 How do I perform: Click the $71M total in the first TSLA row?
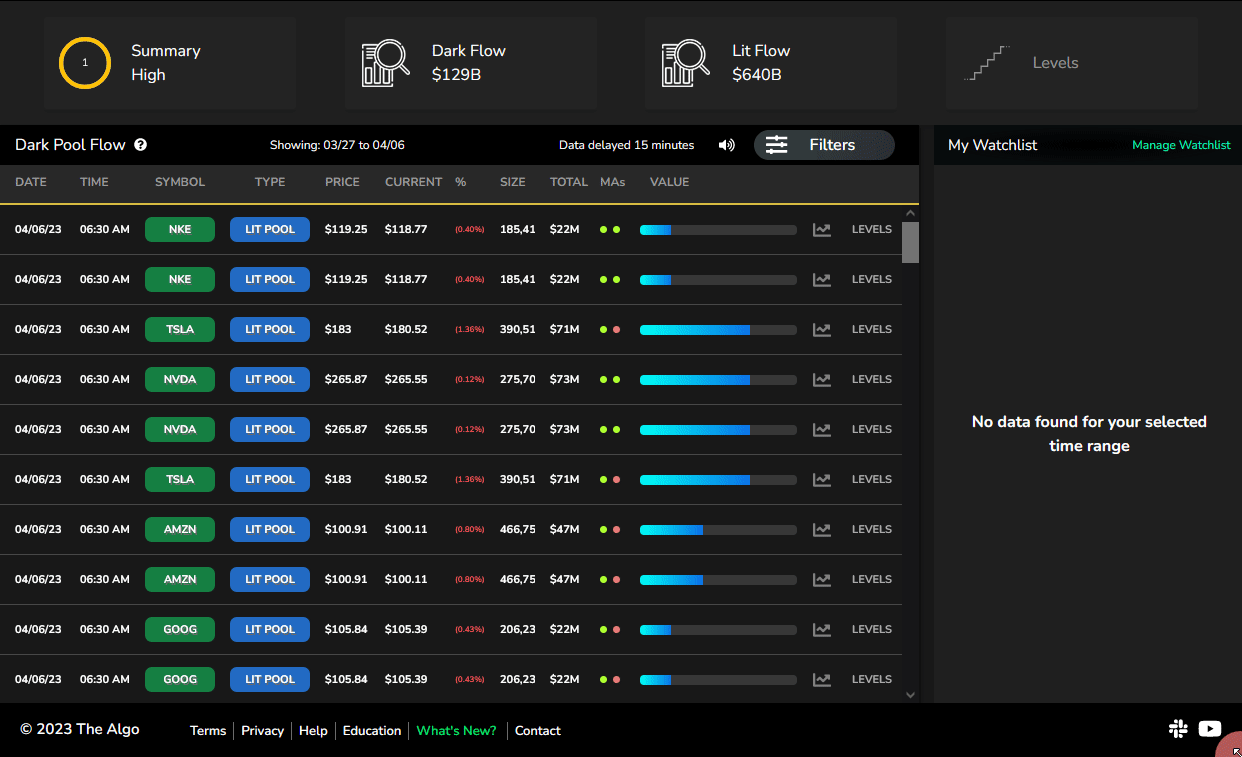565,329
